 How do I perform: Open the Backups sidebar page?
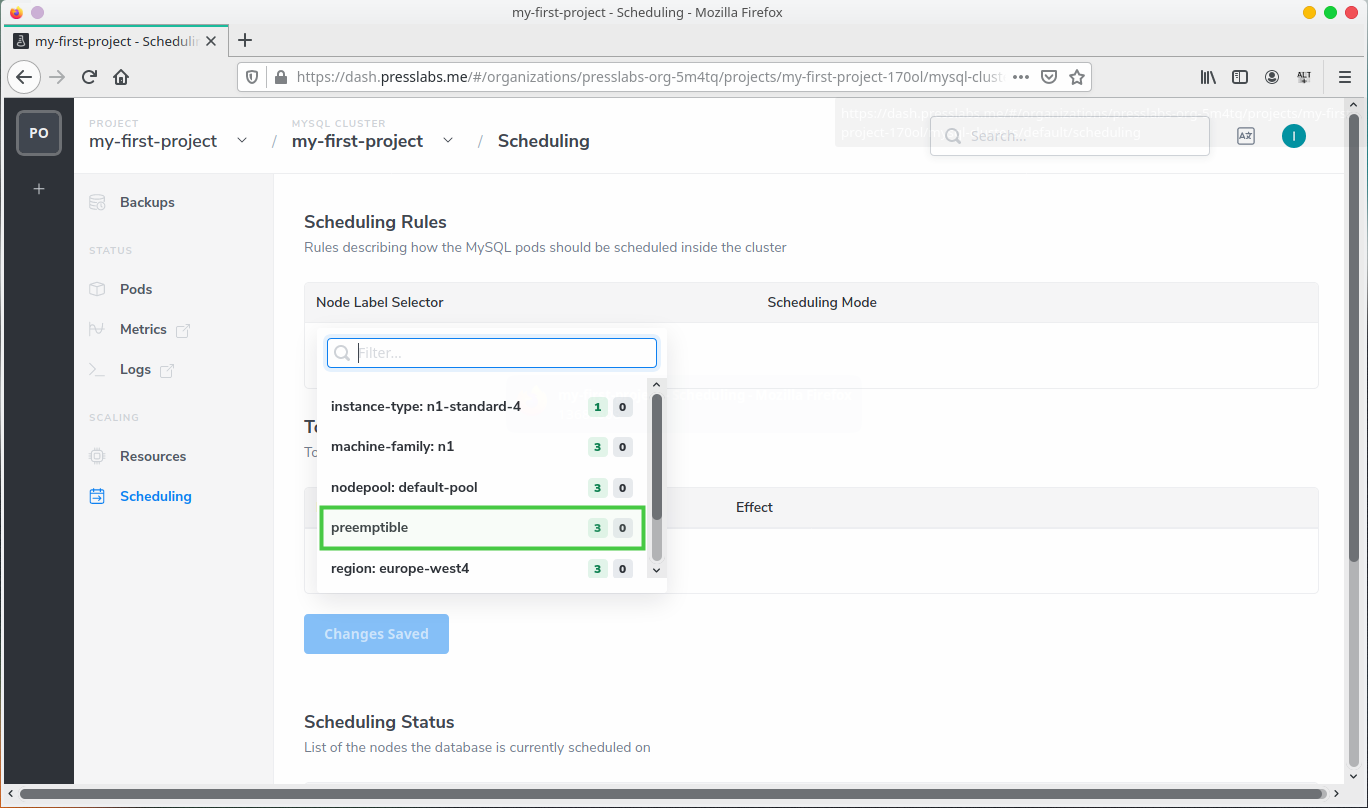coord(147,202)
